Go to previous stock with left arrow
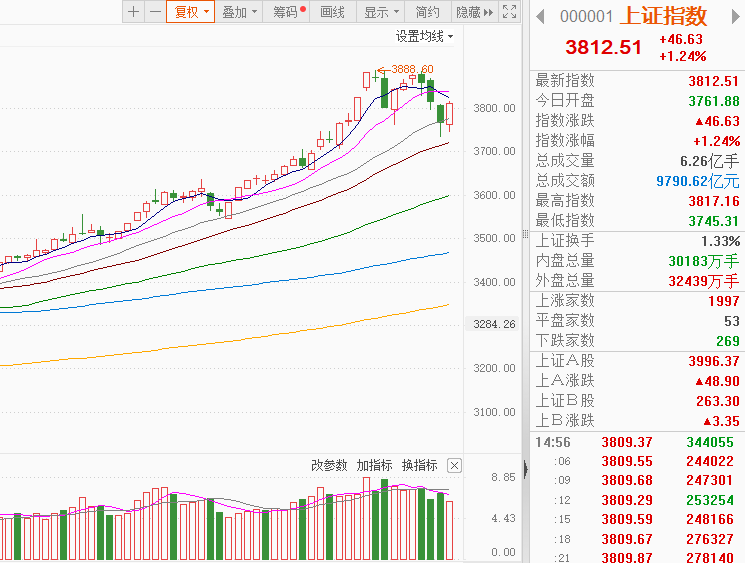This screenshot has height=563, width=745. pos(540,17)
